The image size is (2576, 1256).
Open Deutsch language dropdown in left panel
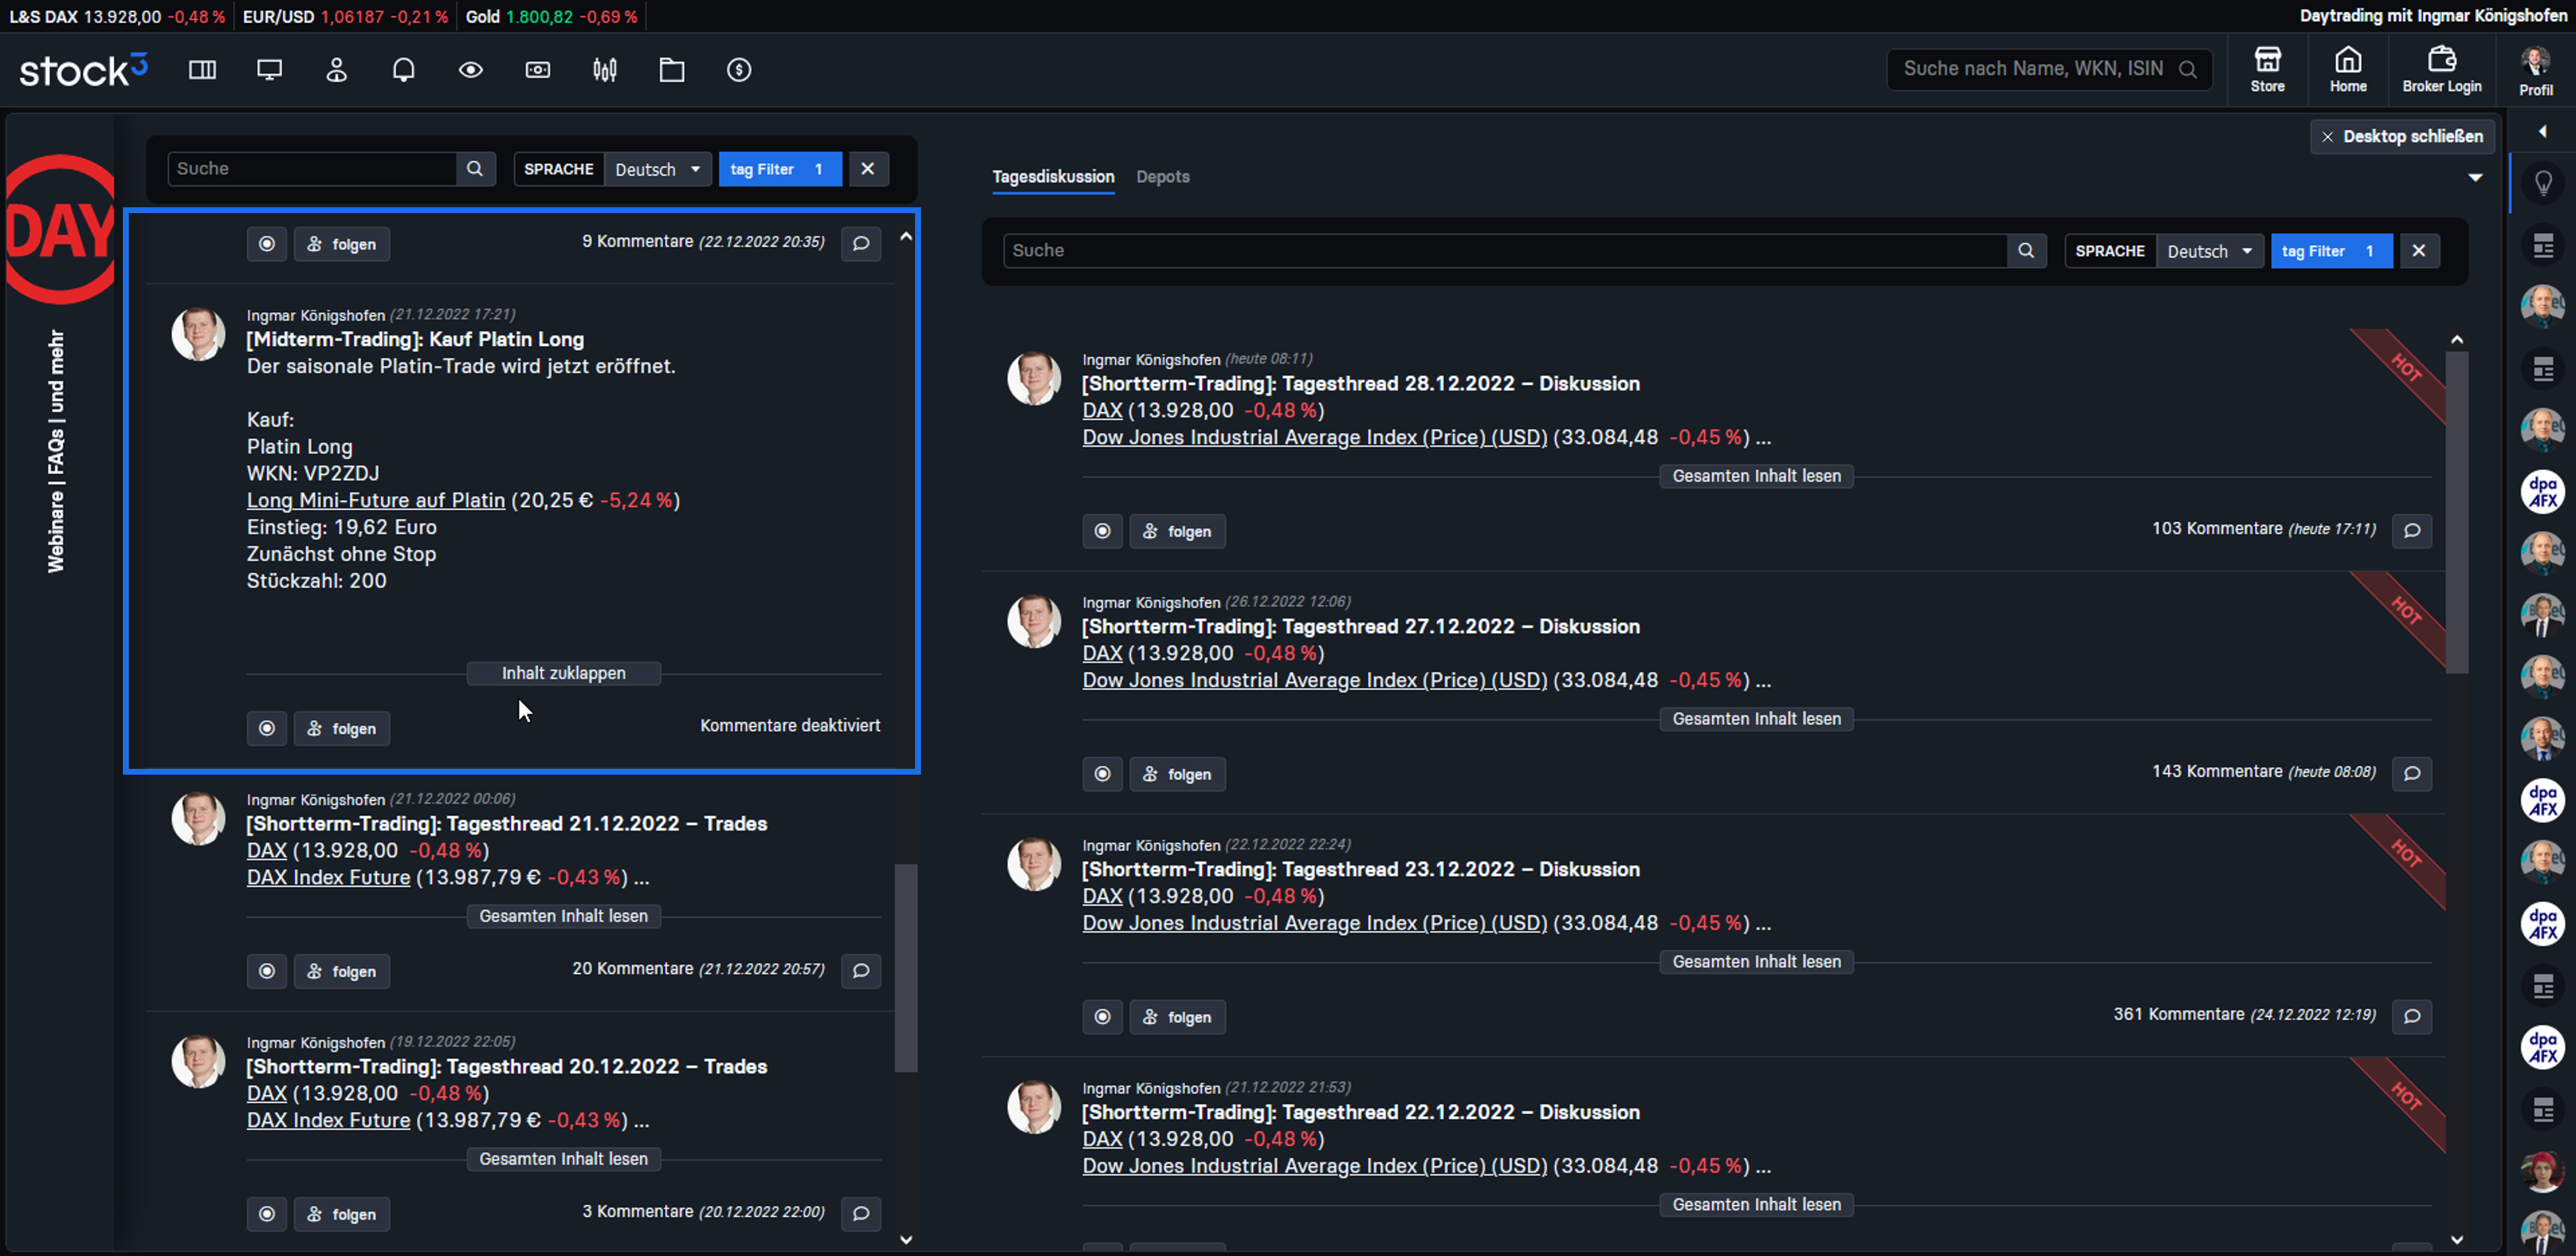pyautogui.click(x=657, y=169)
